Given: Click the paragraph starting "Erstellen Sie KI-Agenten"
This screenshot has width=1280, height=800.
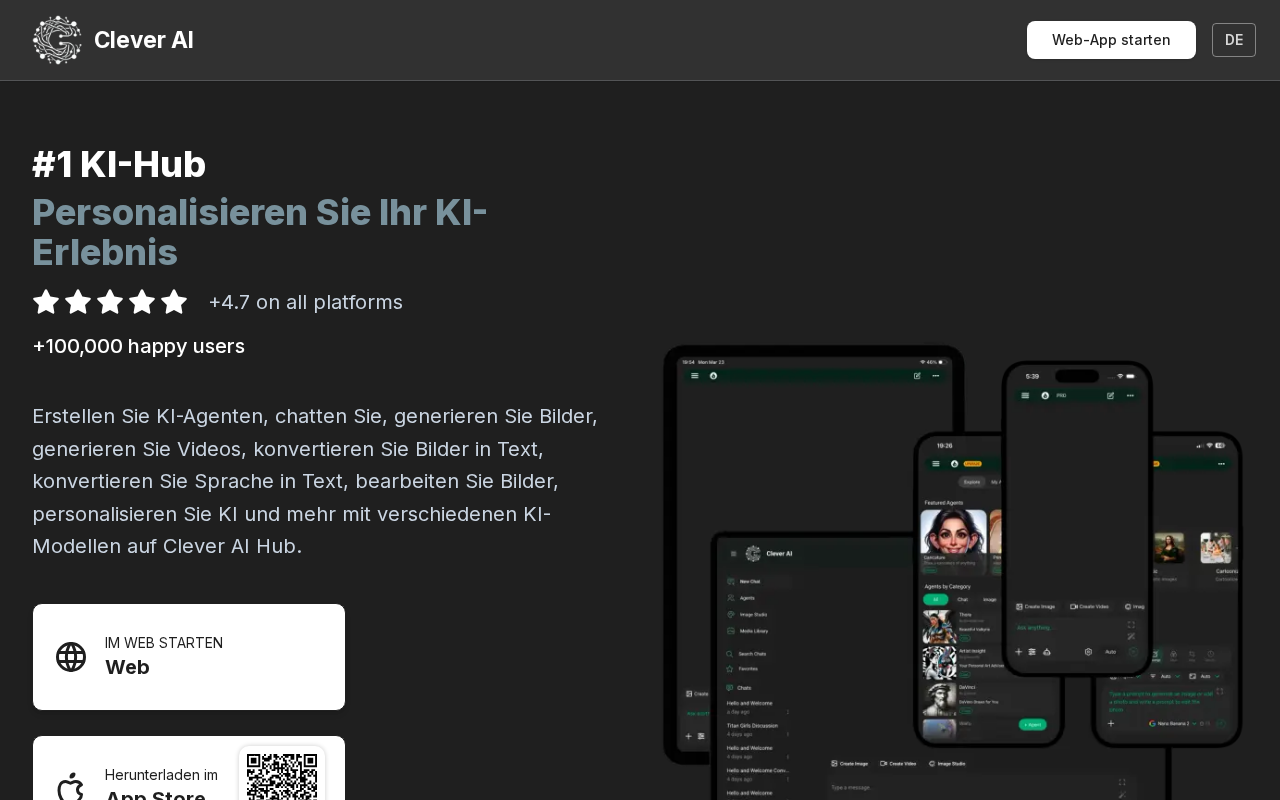Looking at the screenshot, I should point(316,481).
